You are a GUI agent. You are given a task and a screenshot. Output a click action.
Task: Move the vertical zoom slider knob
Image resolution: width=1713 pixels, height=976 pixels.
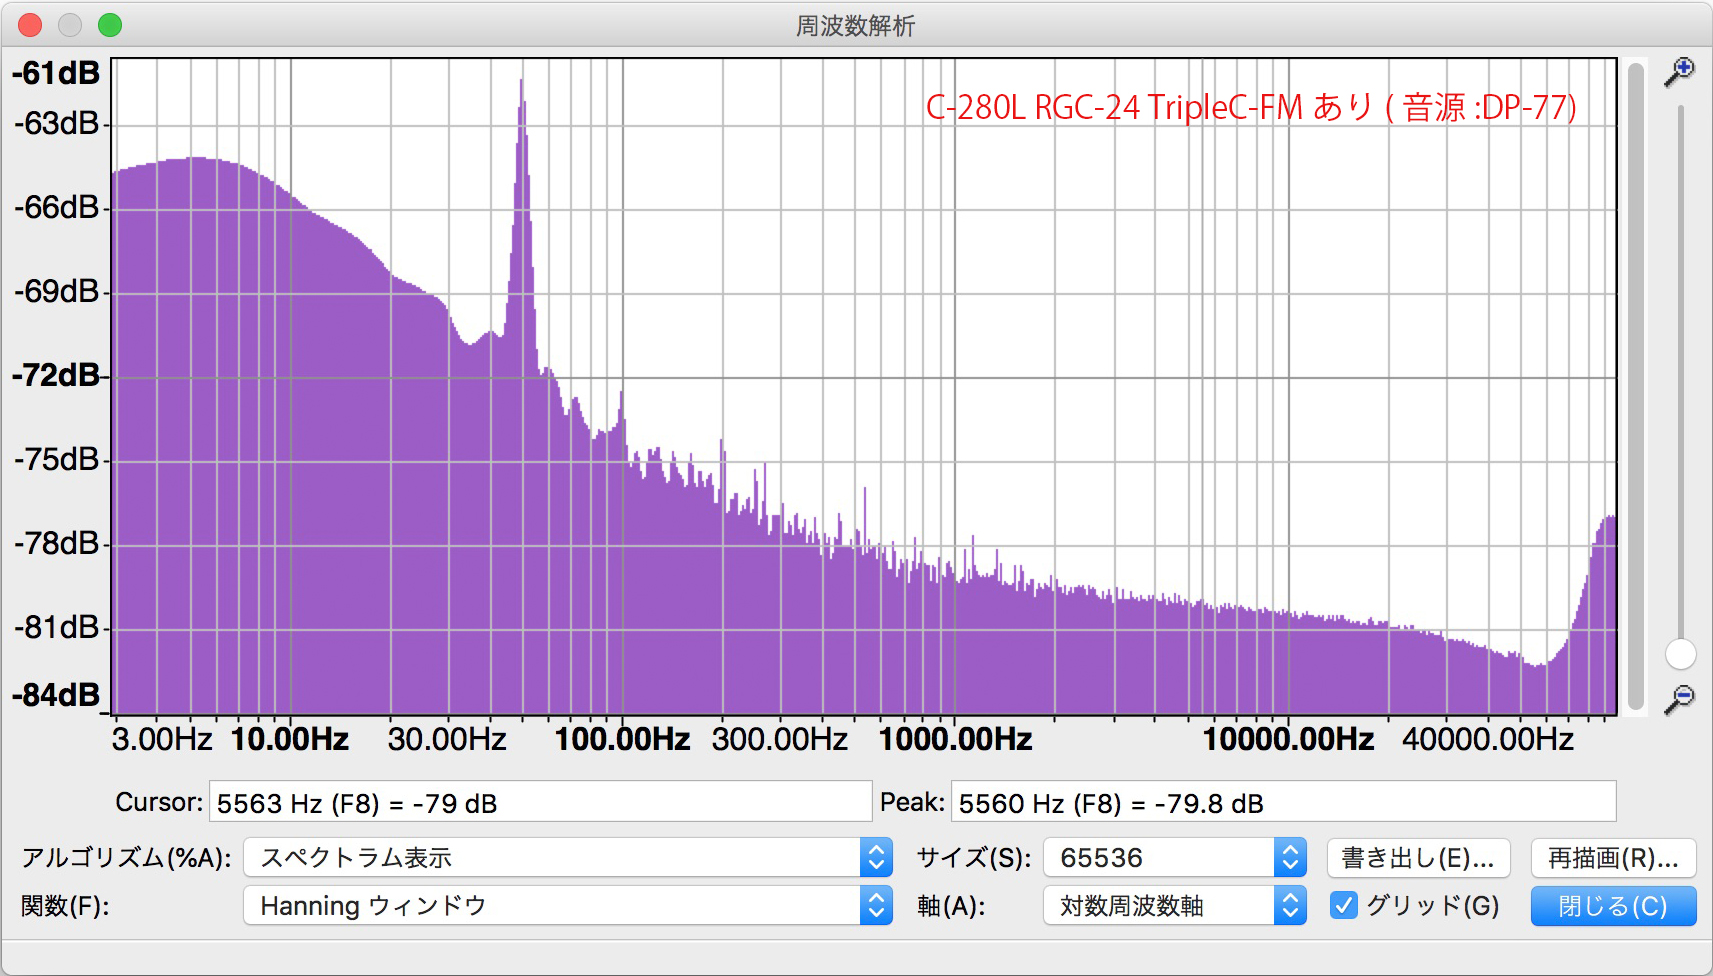1680,654
